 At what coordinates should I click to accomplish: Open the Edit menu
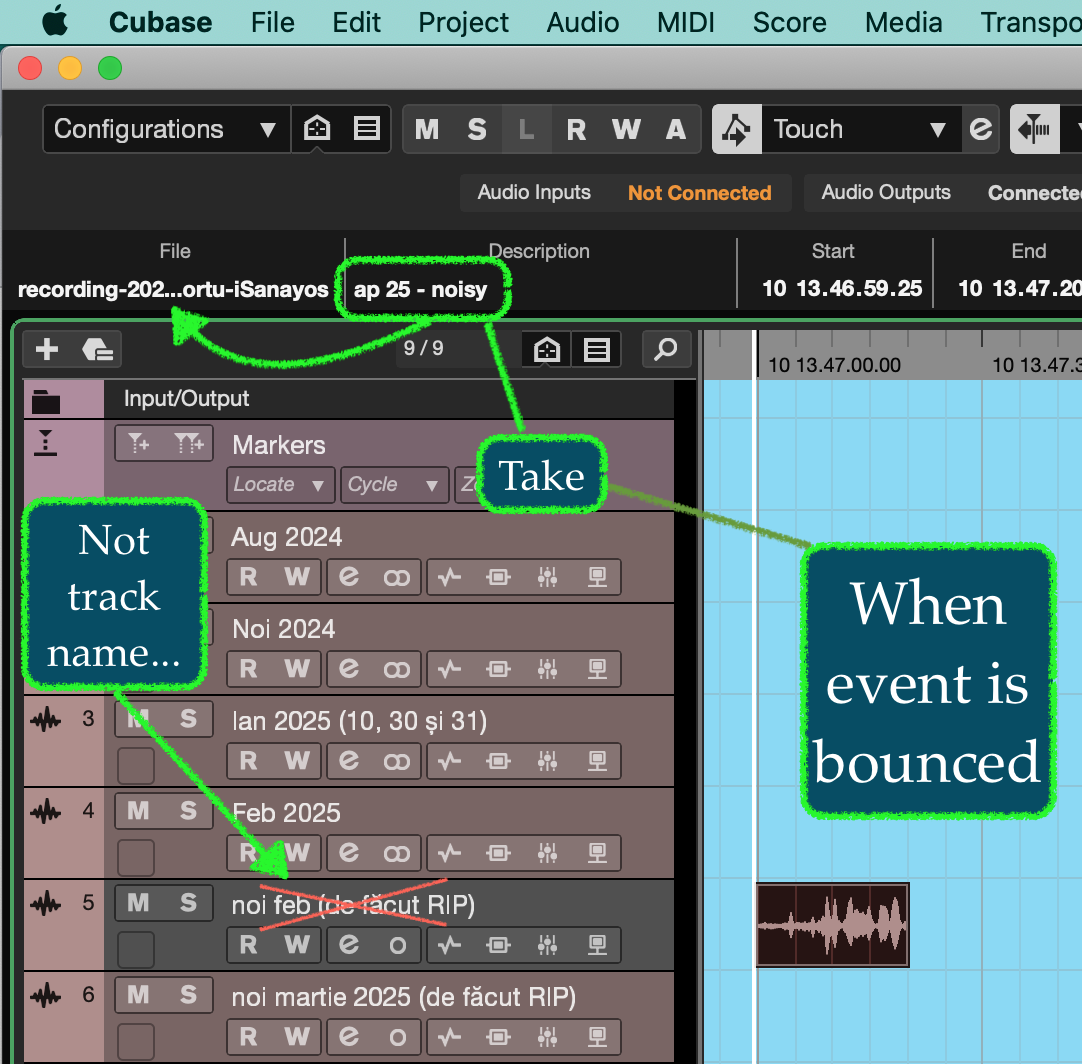(x=356, y=22)
